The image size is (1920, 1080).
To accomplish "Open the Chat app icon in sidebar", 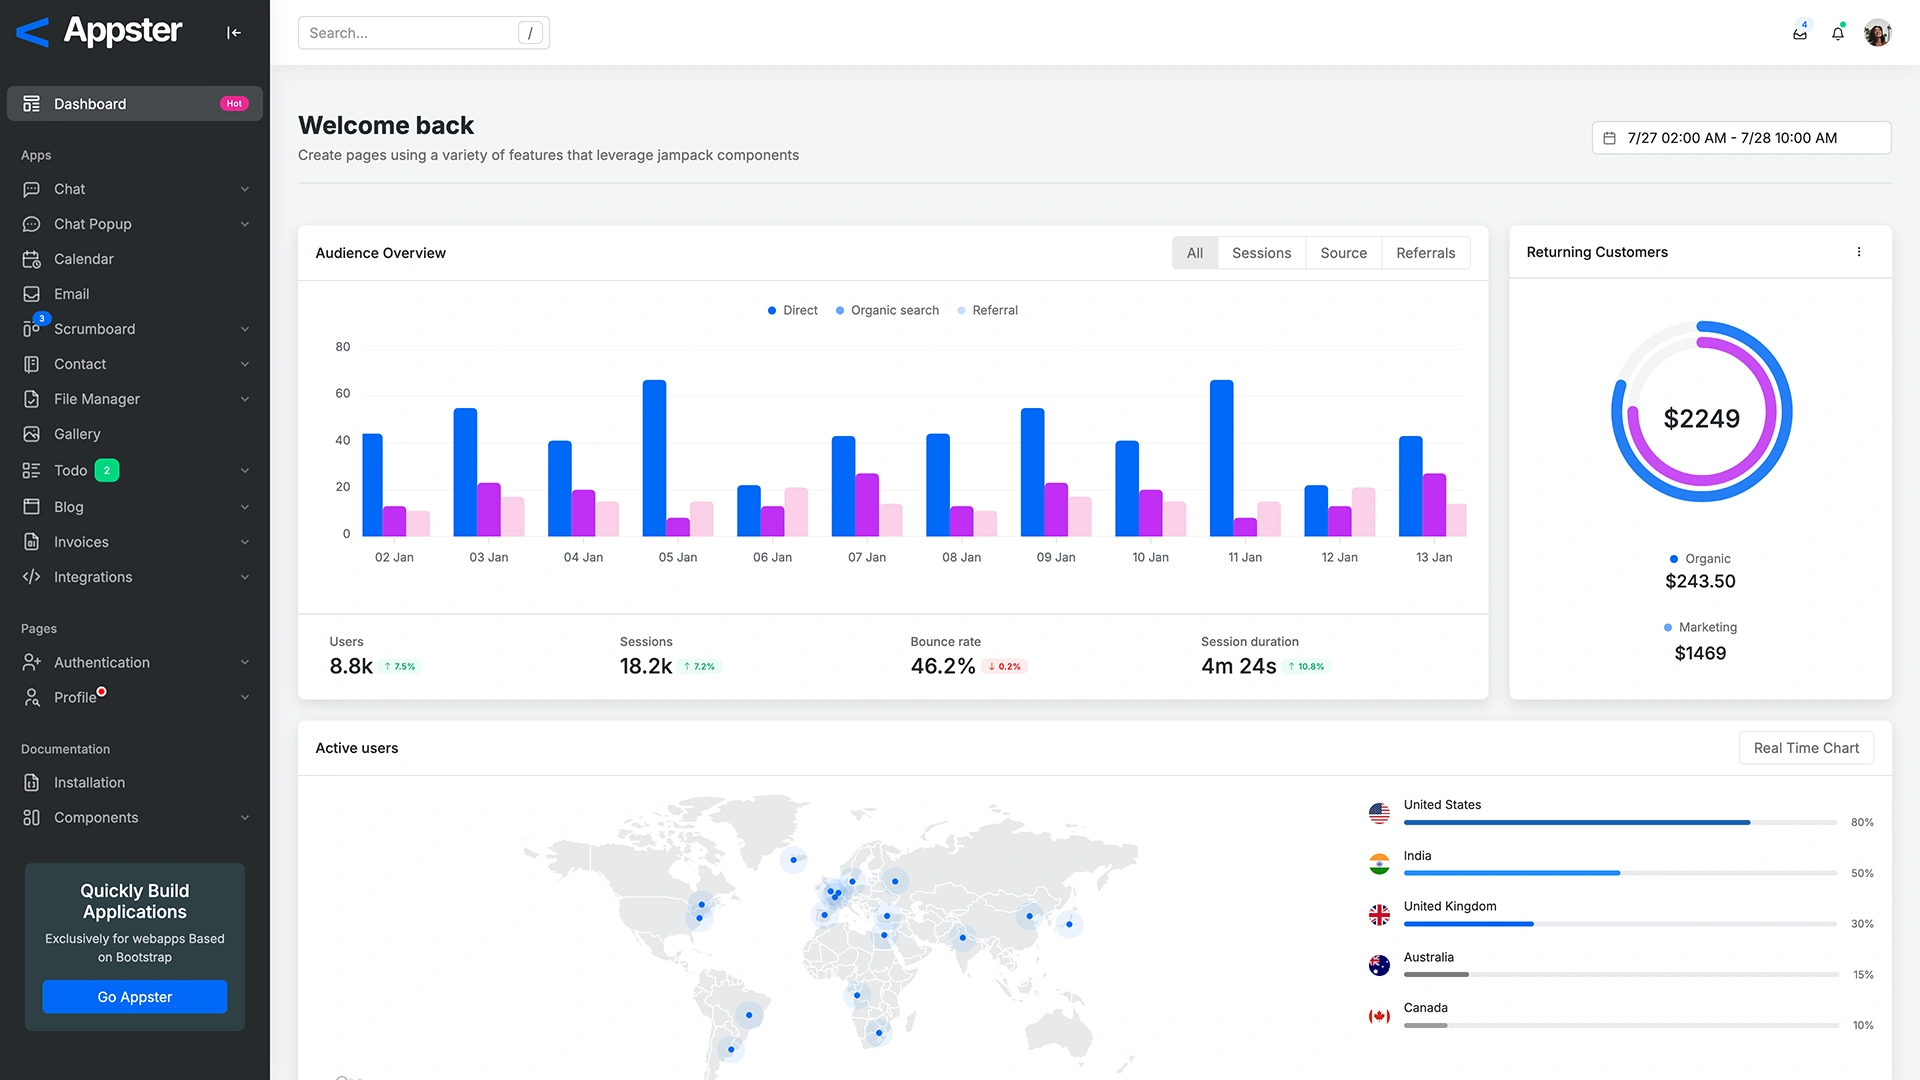I will (33, 189).
